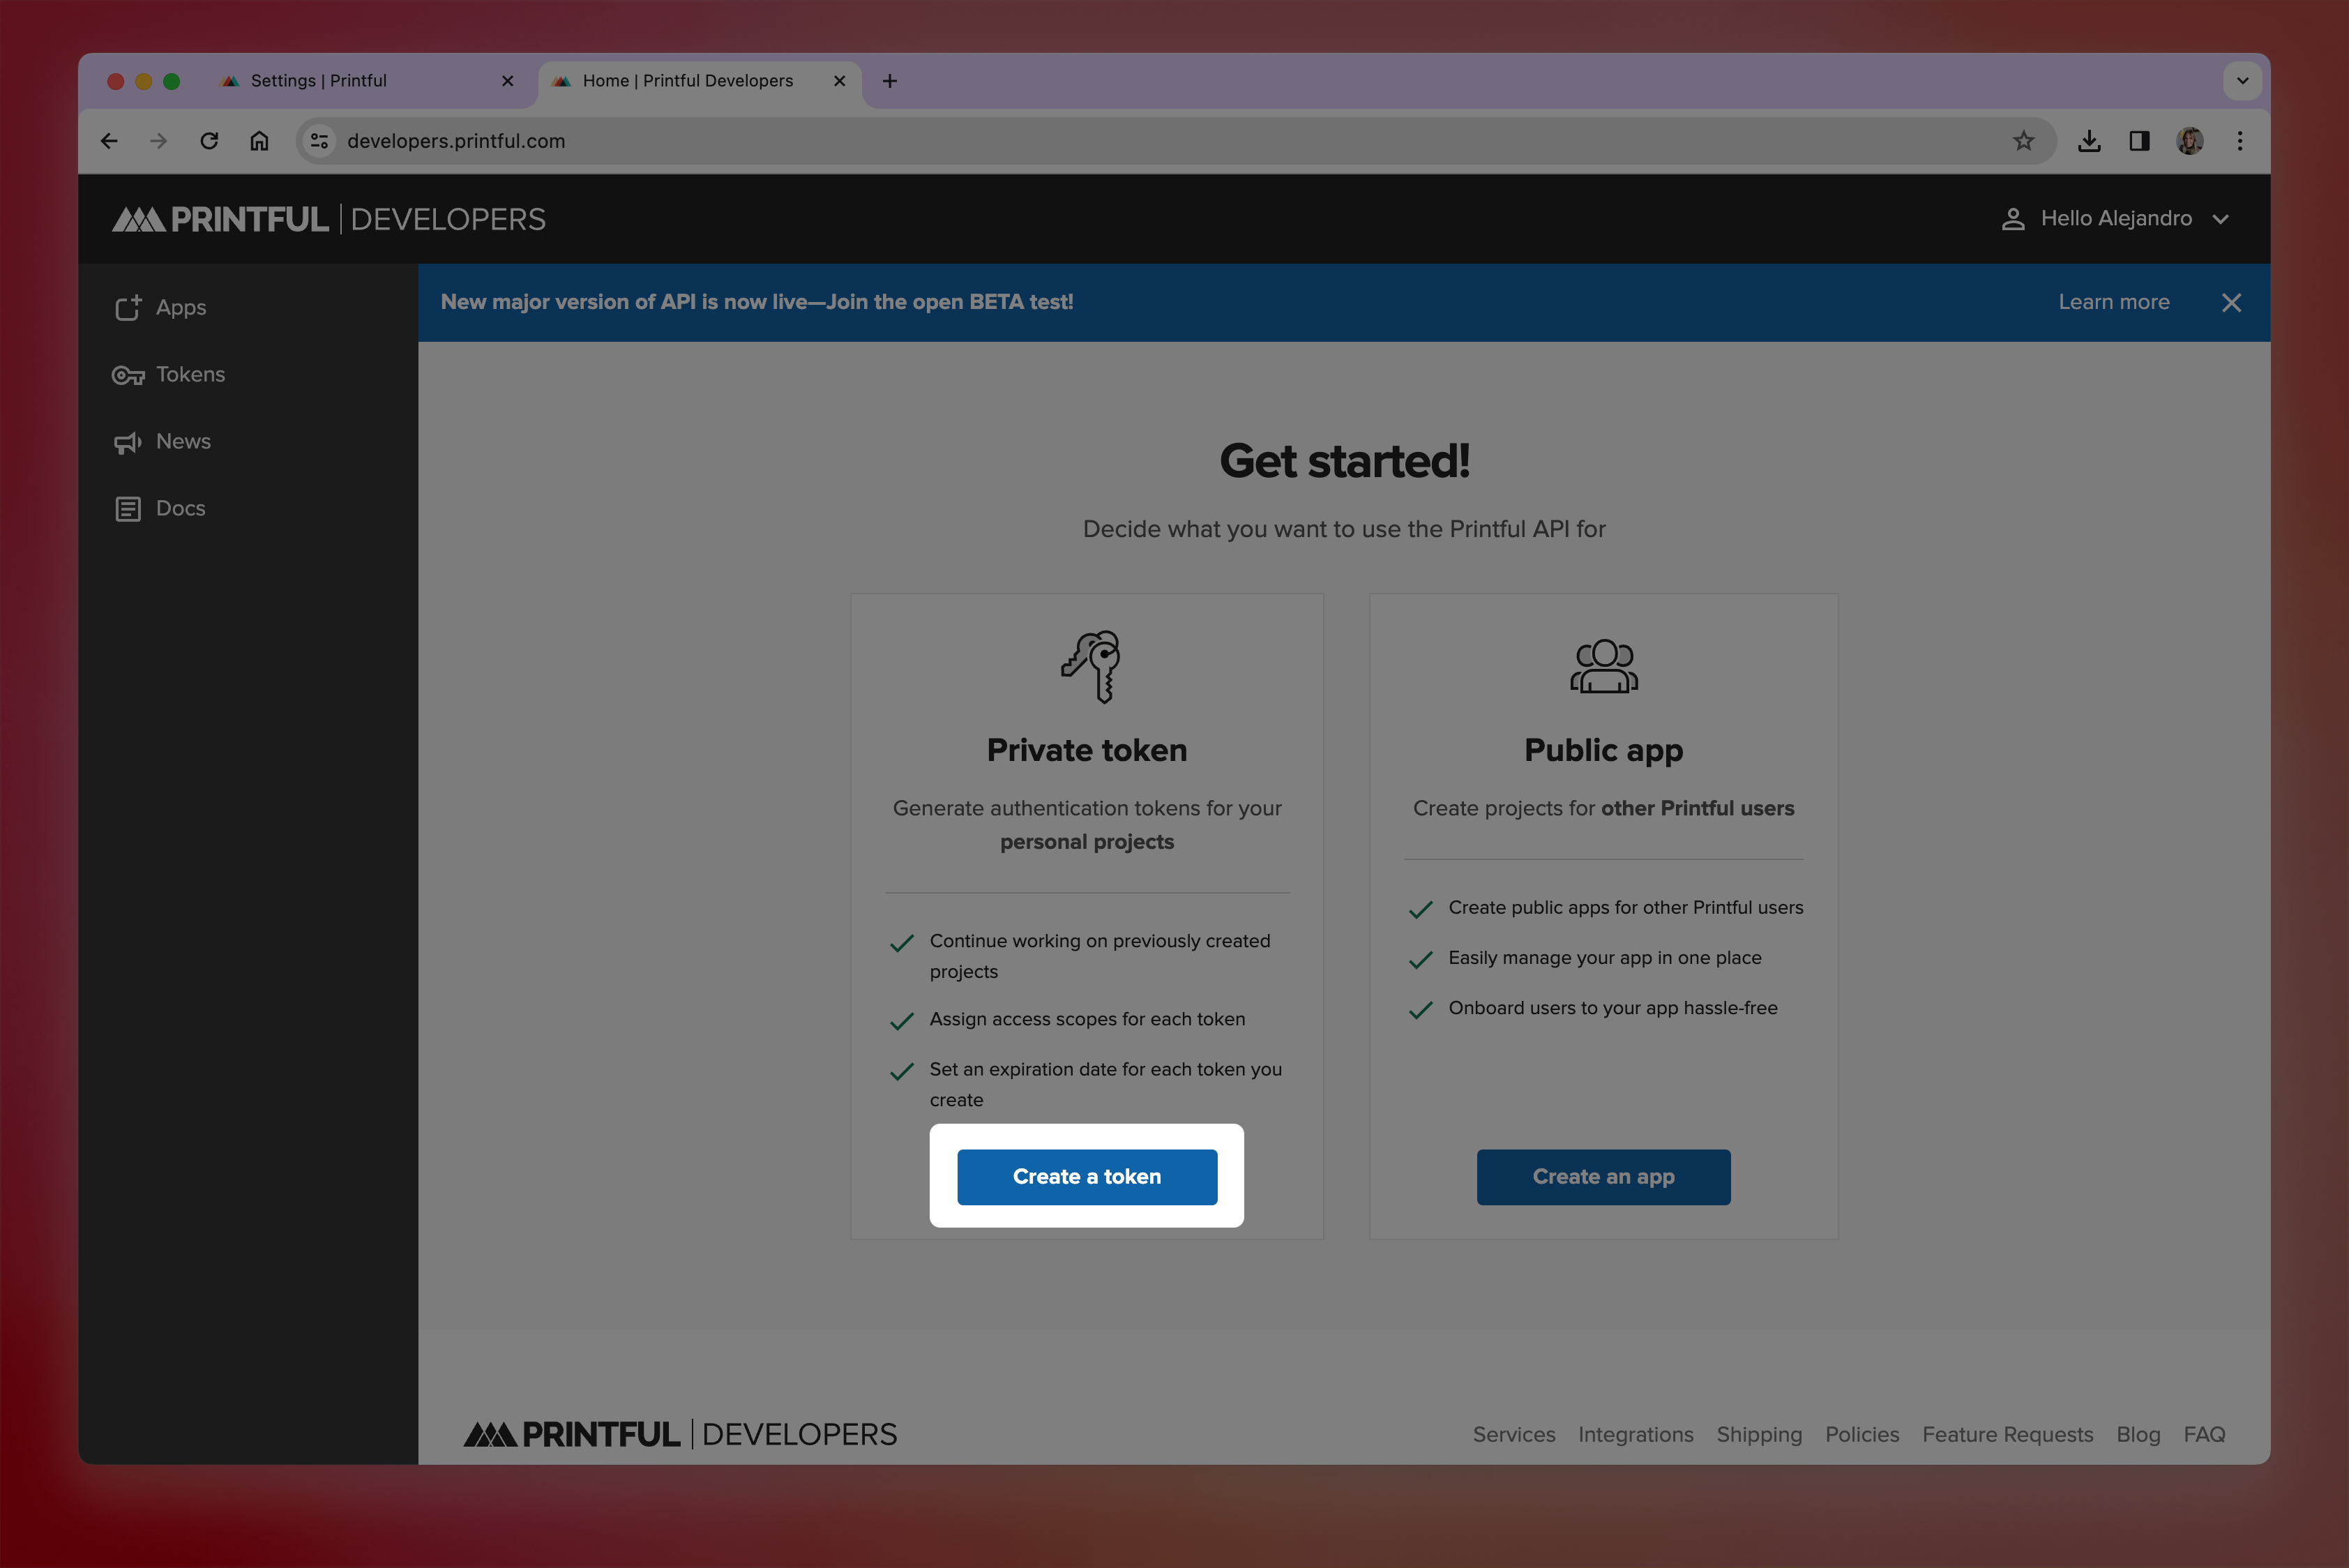The height and width of the screenshot is (1568, 2349).
Task: Open Tokens via the key icon
Action: tap(128, 375)
